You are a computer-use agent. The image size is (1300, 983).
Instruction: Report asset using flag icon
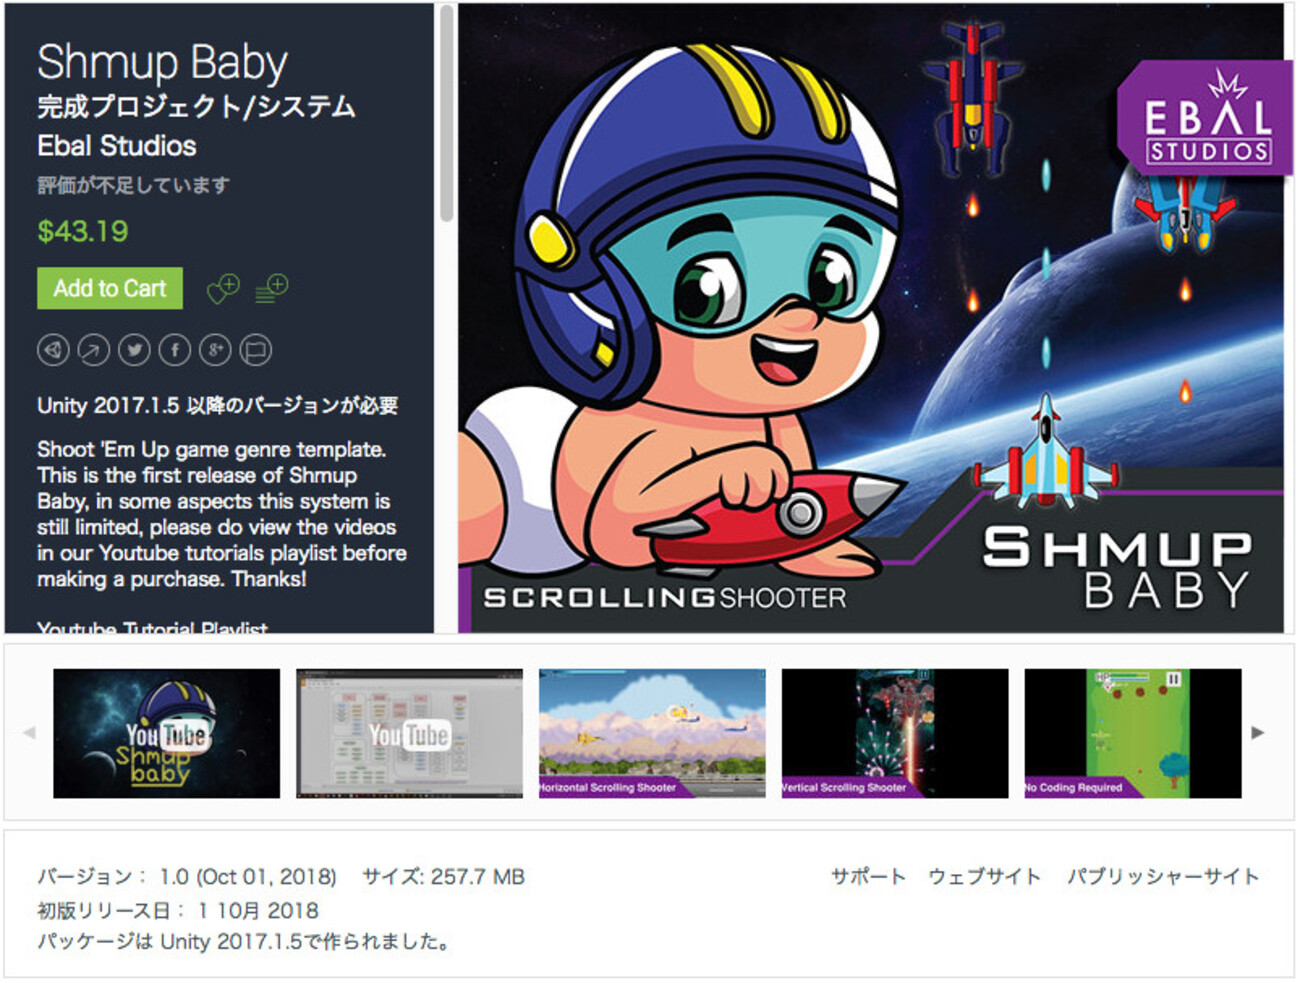pyautogui.click(x=256, y=350)
